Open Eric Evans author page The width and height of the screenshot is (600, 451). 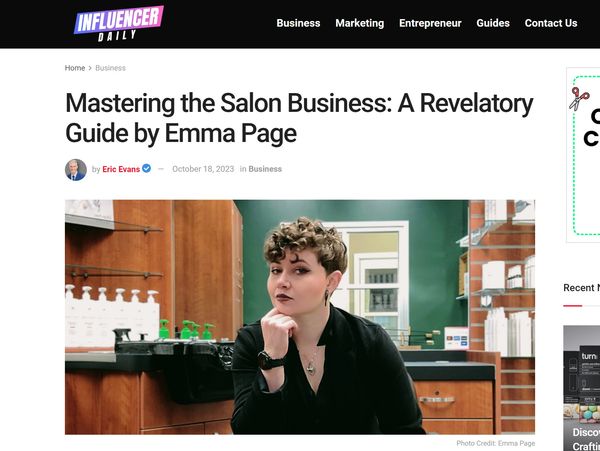click(121, 169)
